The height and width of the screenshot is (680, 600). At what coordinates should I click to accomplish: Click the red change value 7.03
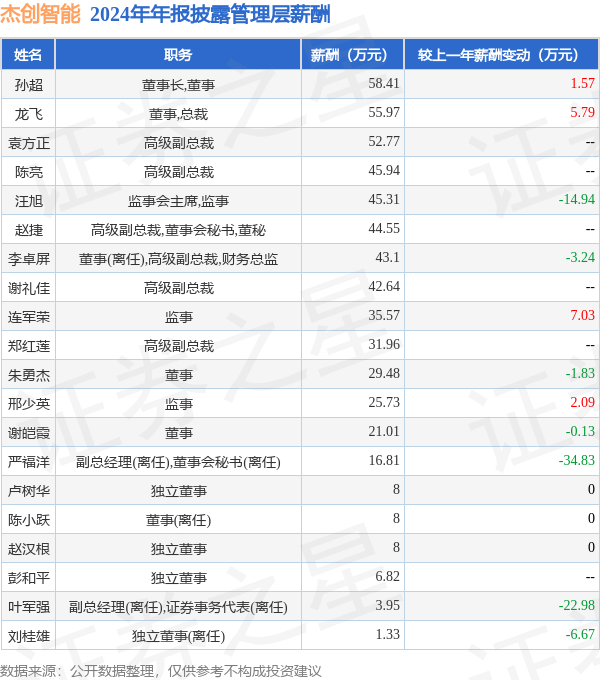pyautogui.click(x=582, y=316)
